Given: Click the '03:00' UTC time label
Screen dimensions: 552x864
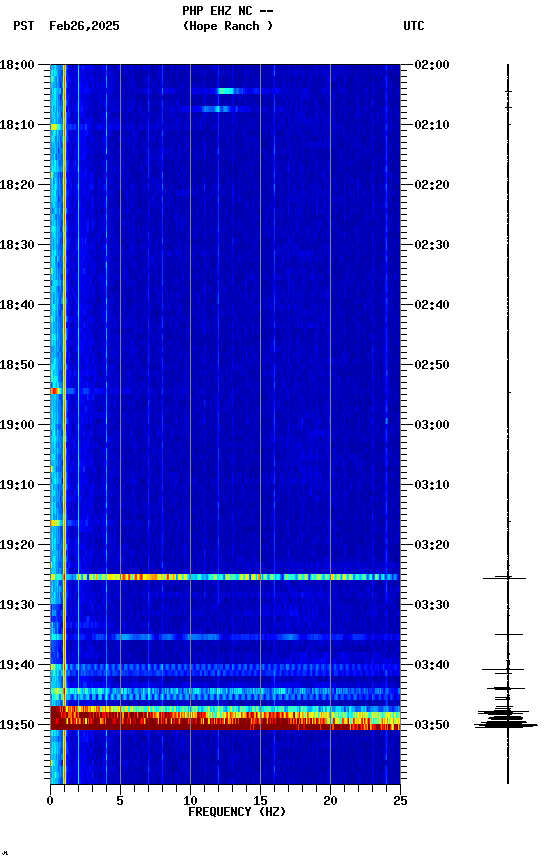Looking at the screenshot, I should pos(432,425).
